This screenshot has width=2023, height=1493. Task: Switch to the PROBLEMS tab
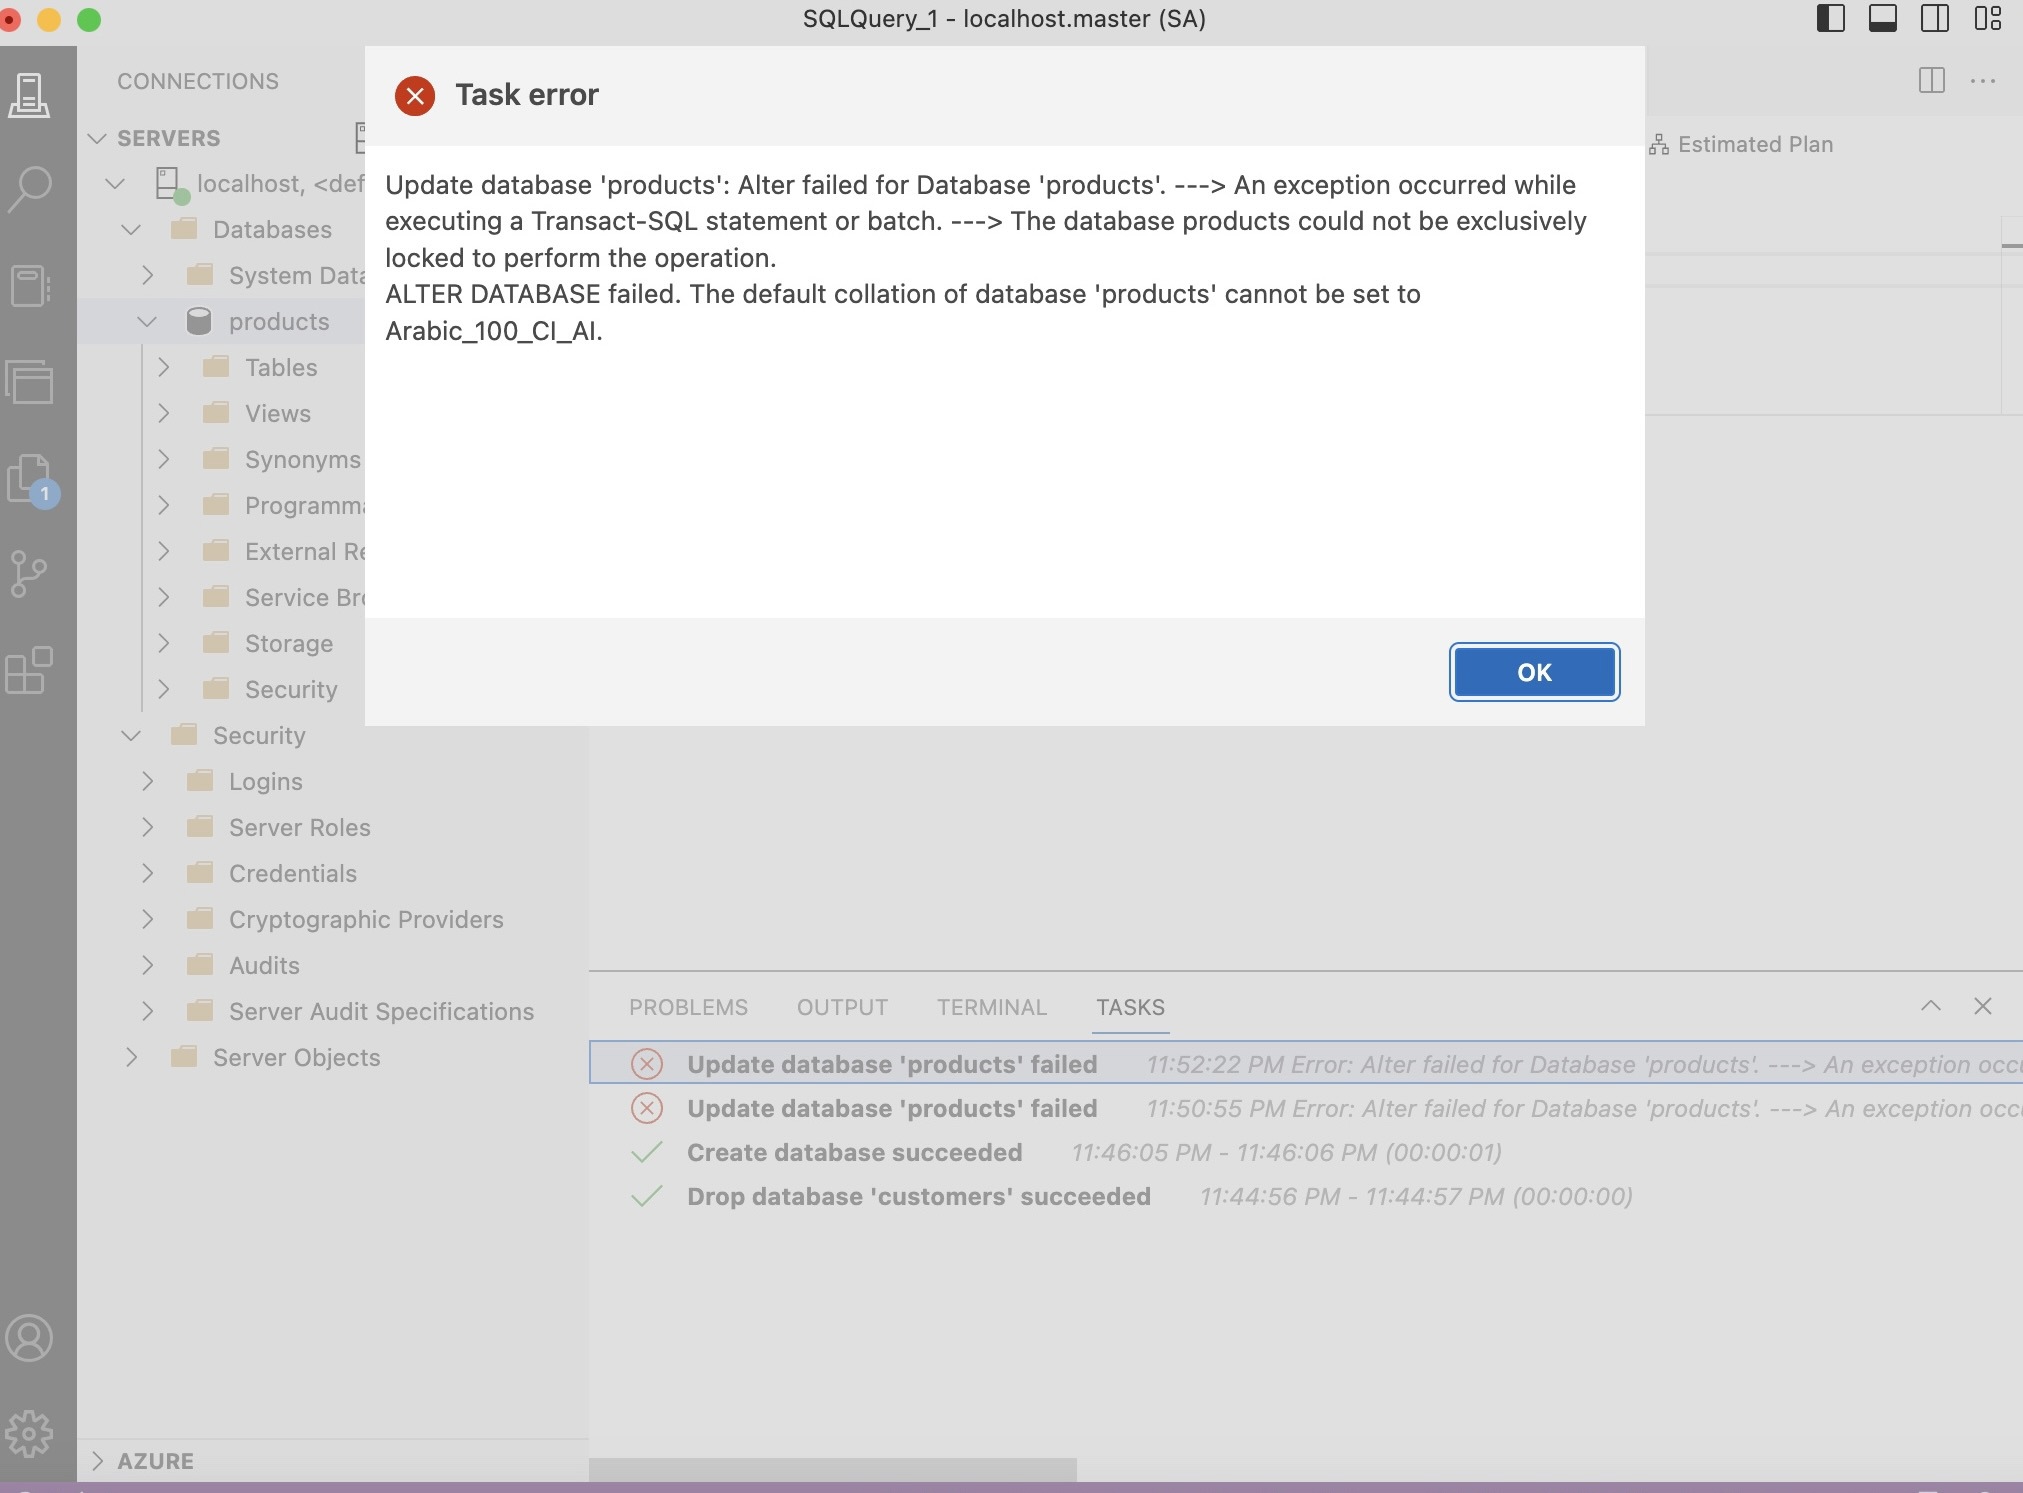(x=687, y=1007)
